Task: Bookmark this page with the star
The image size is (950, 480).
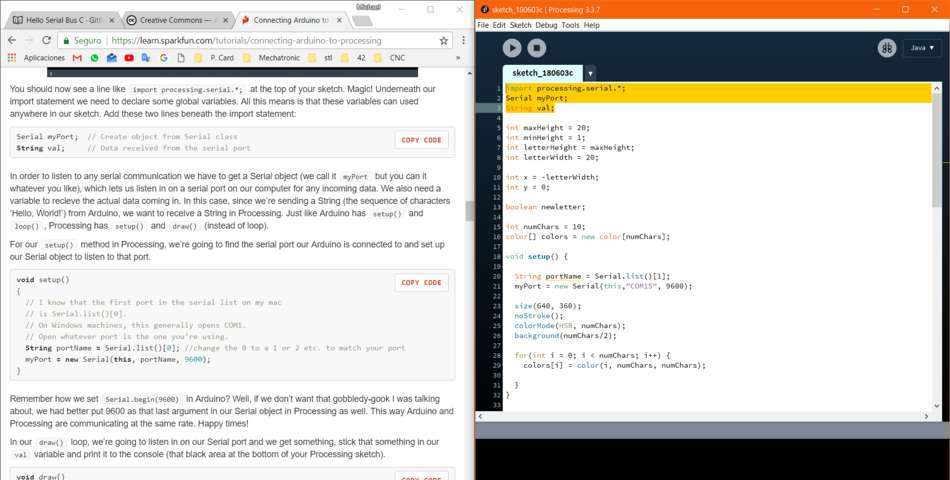Action: coord(443,41)
